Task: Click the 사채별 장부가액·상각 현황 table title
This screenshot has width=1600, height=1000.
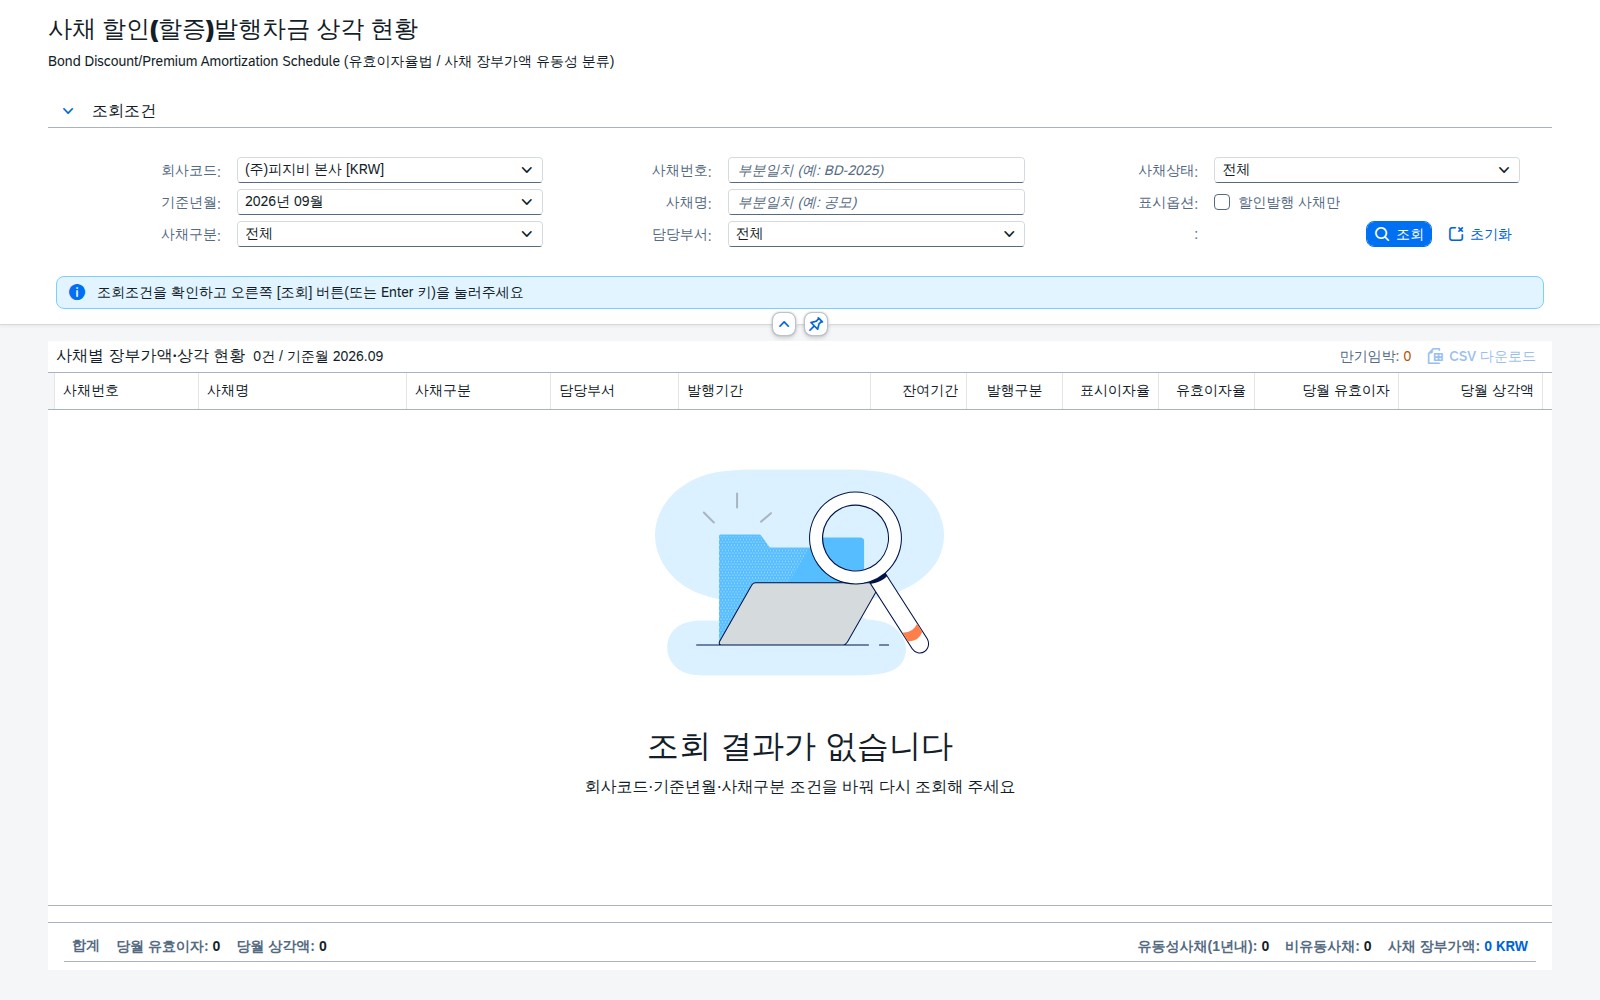Action: point(150,356)
